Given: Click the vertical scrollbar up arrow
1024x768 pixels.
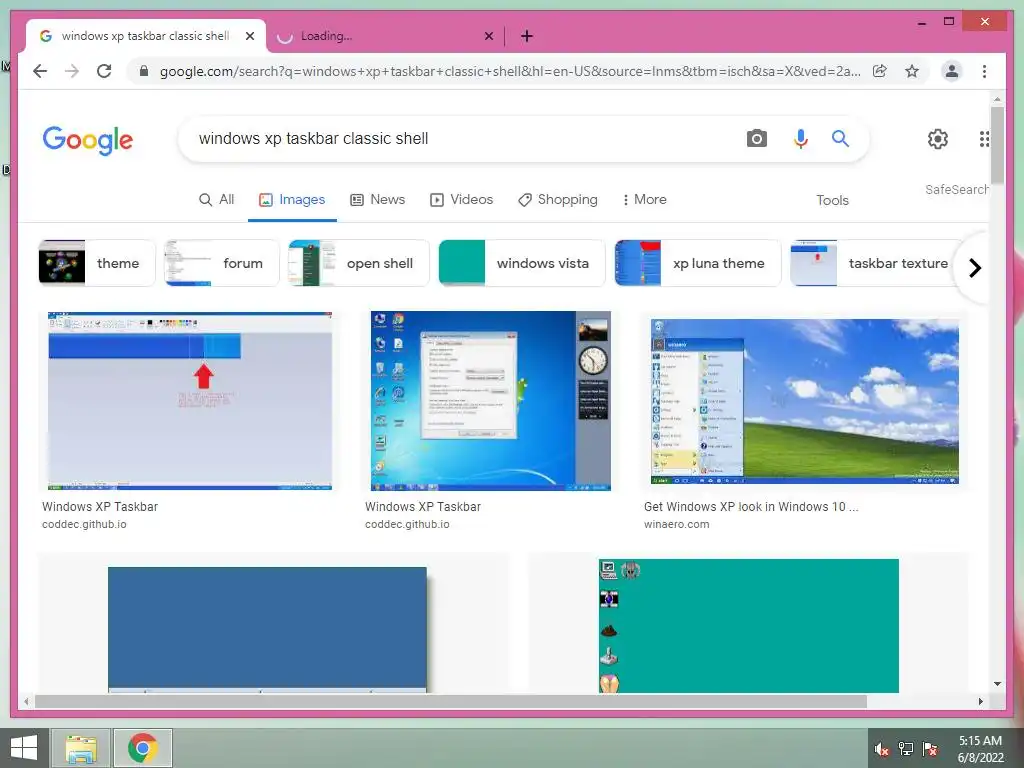Looking at the screenshot, I should coord(997,99).
